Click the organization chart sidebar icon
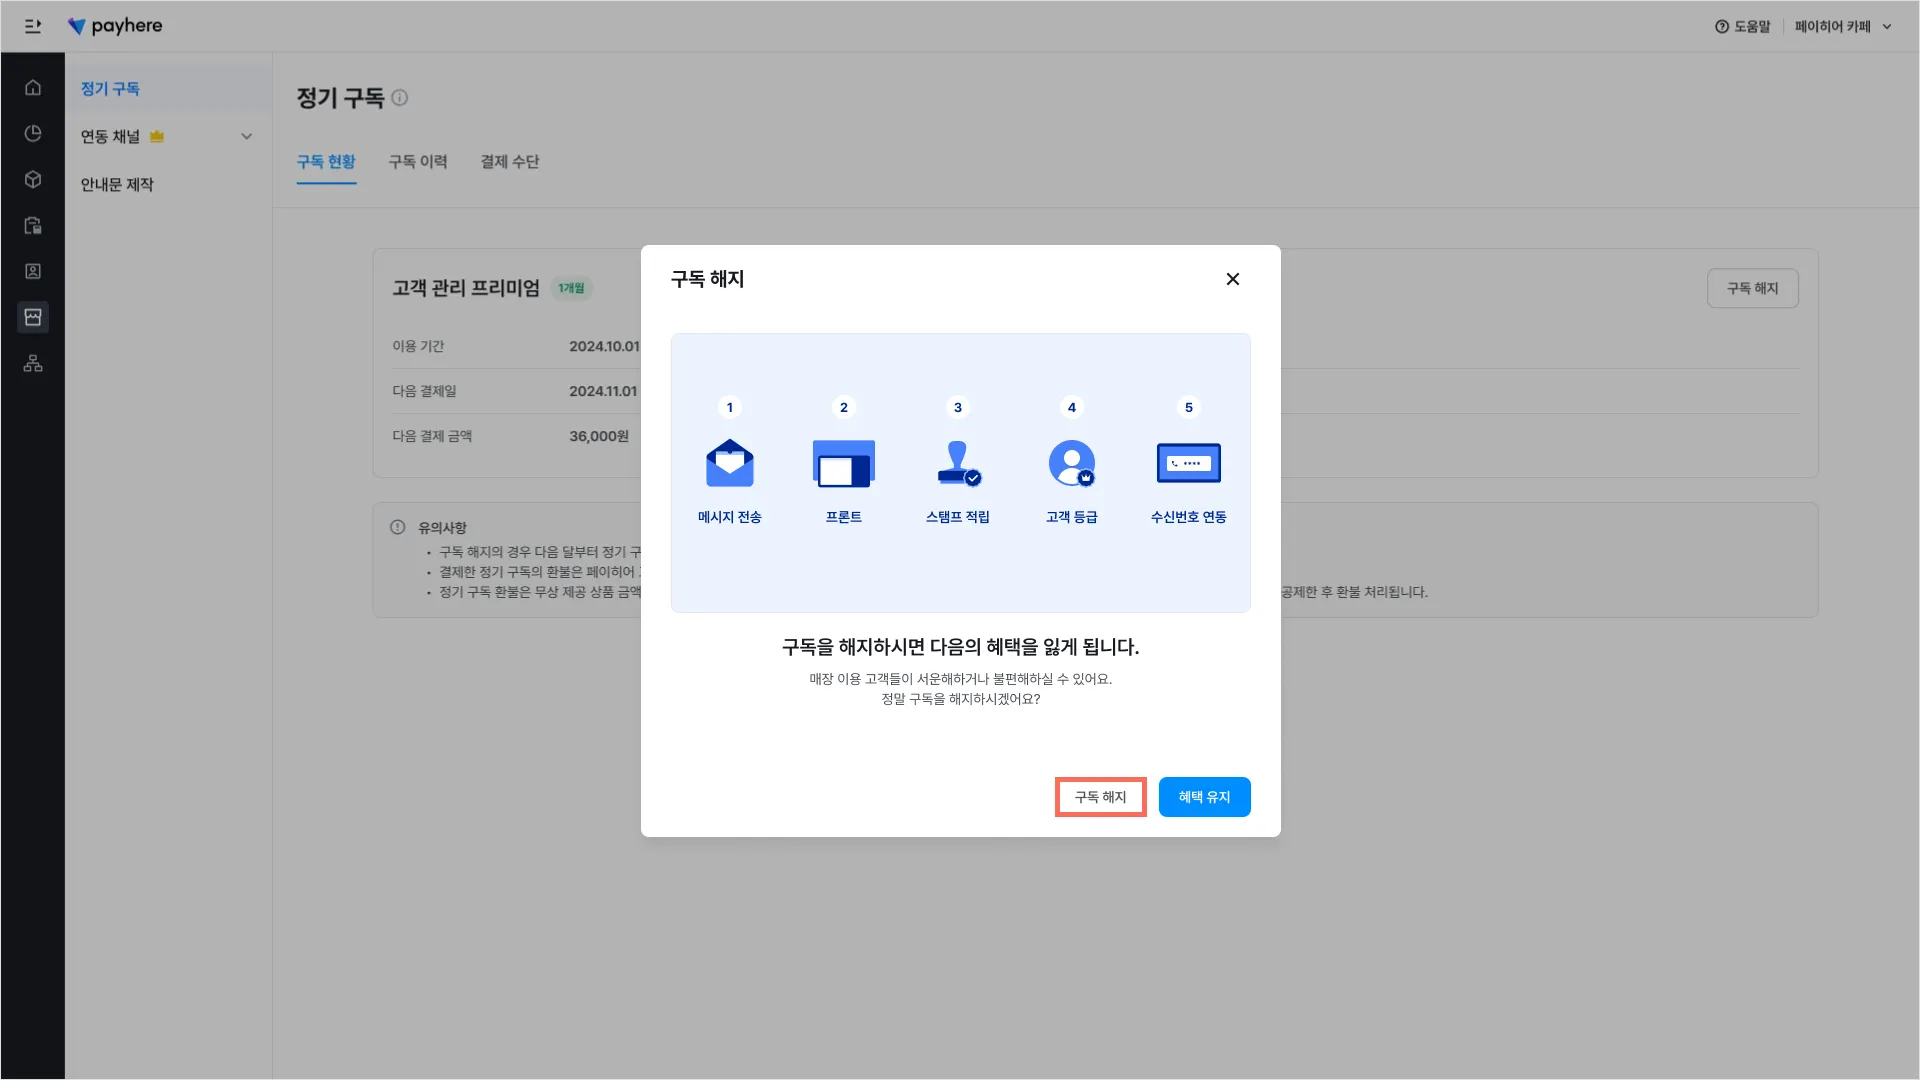Screen dimensions: 1921x1081 tap(33, 364)
